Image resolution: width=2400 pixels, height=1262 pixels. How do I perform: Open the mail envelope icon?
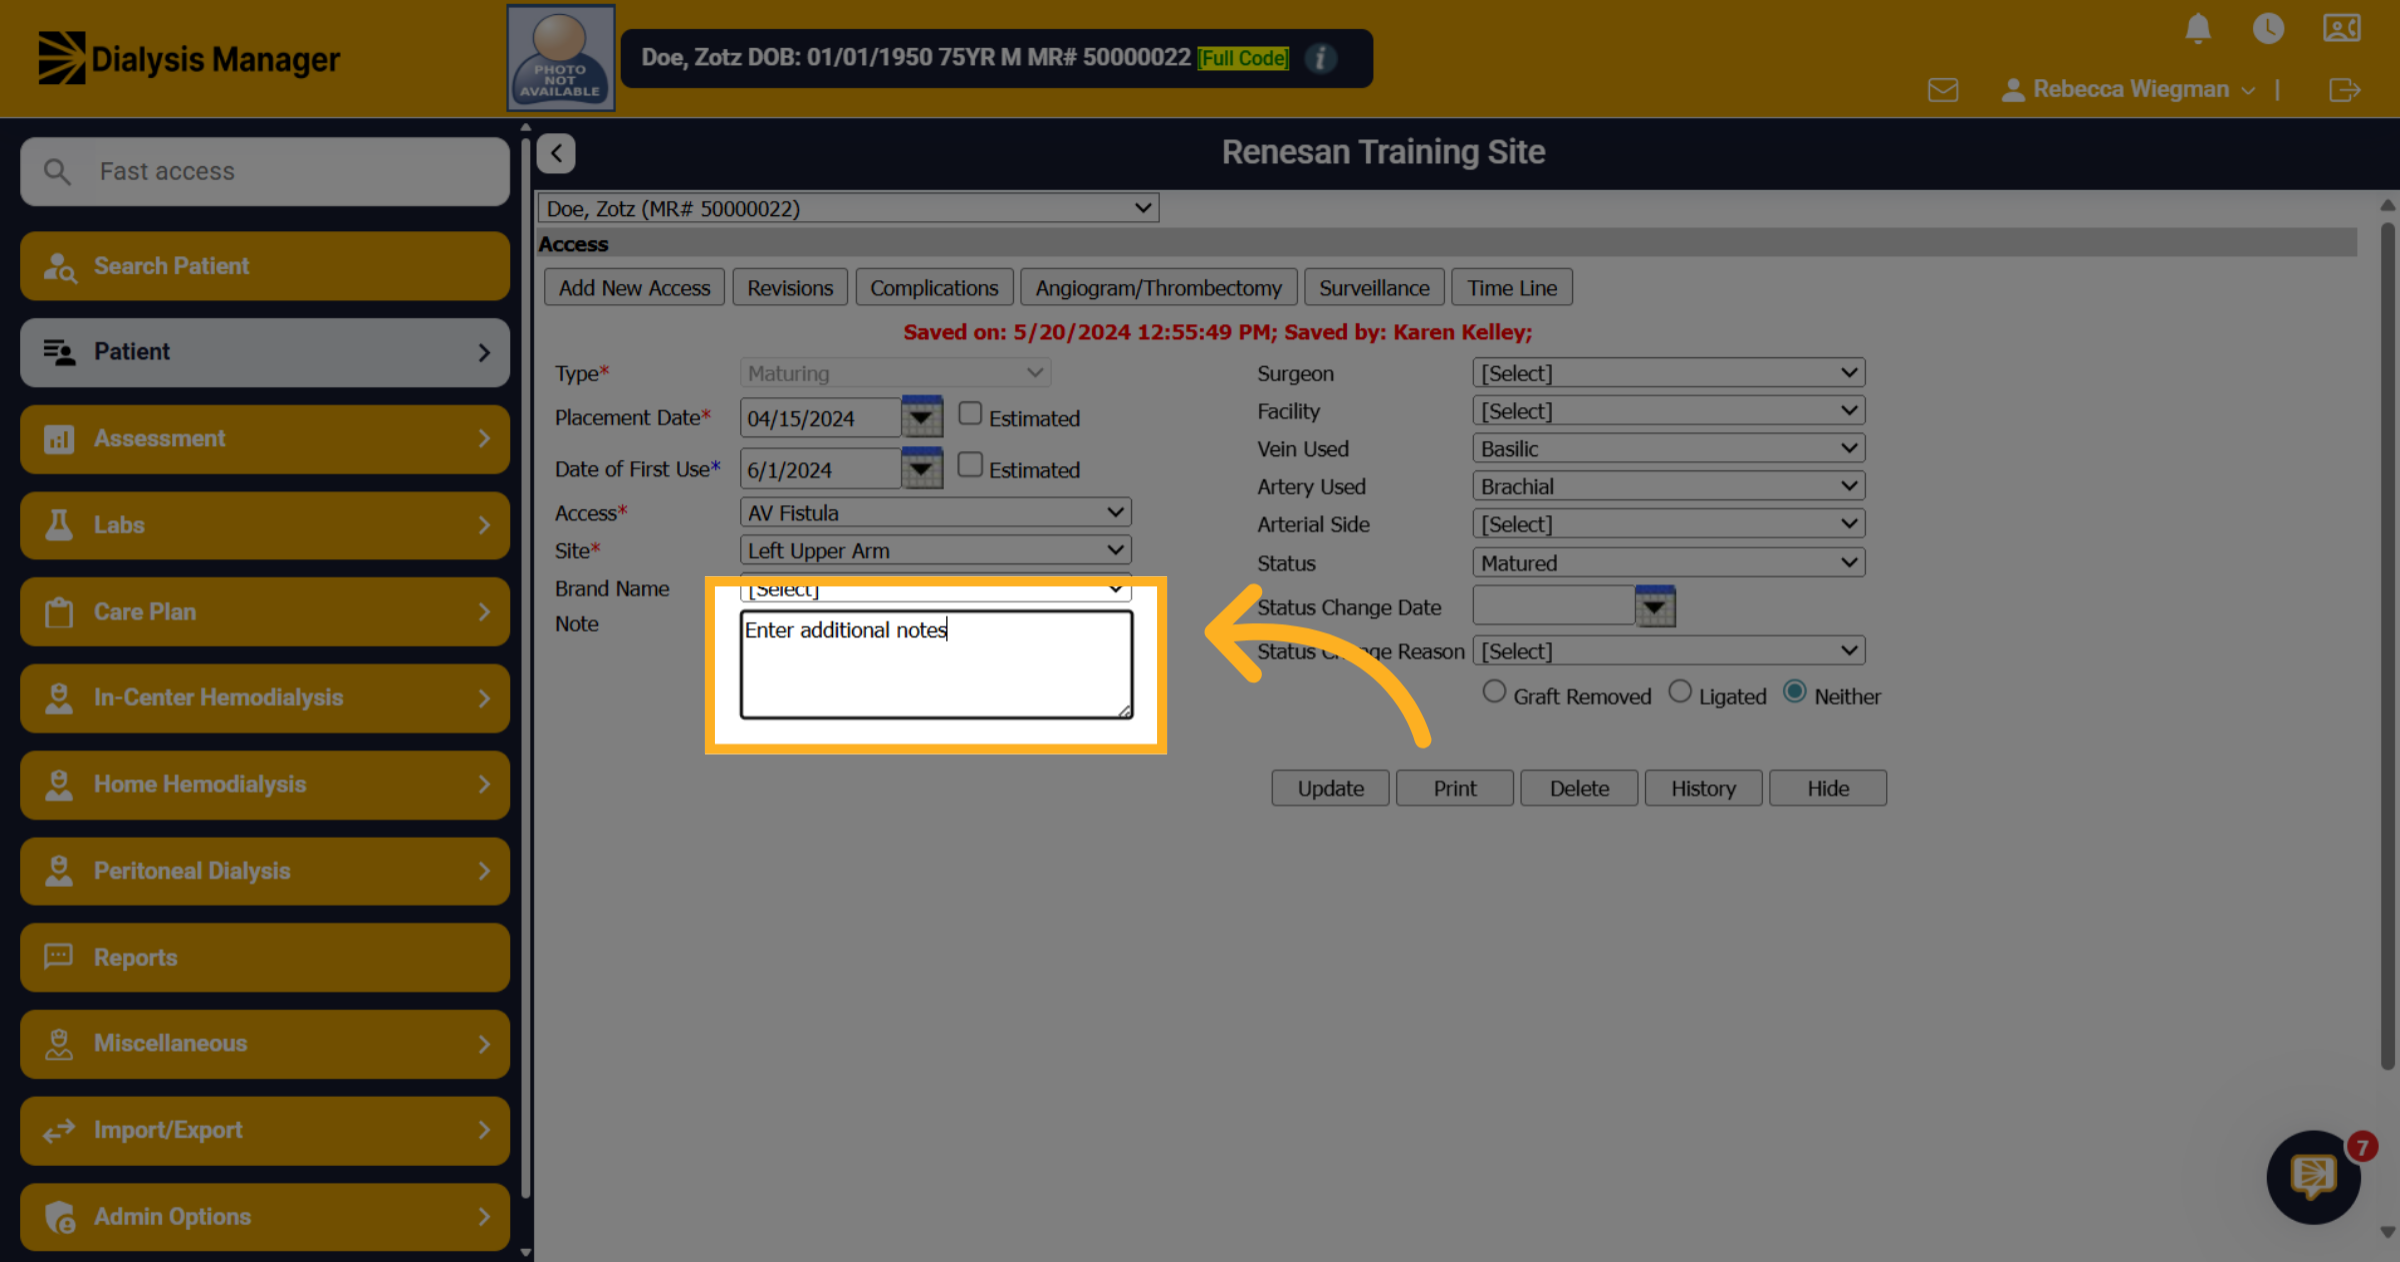(1942, 90)
